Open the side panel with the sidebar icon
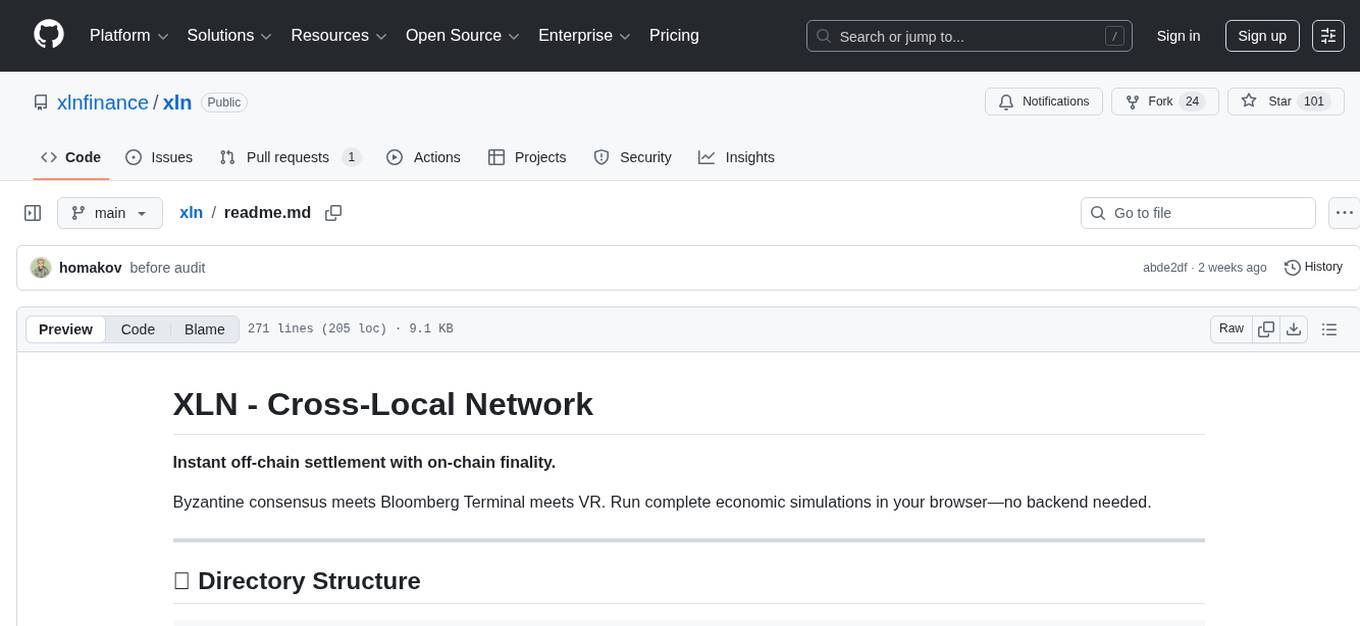Screen dimensions: 1360x626 point(32,212)
